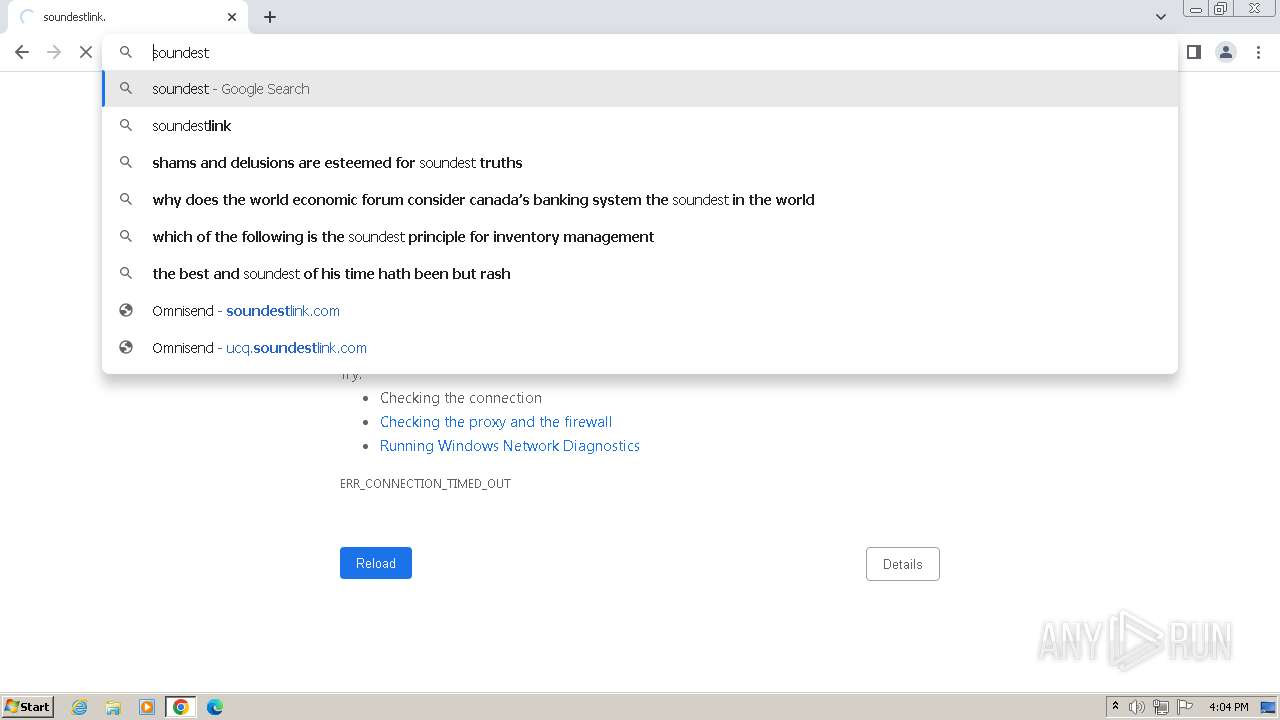Open the Action Center flag icon
Image resolution: width=1280 pixels, height=720 pixels.
(1185, 707)
